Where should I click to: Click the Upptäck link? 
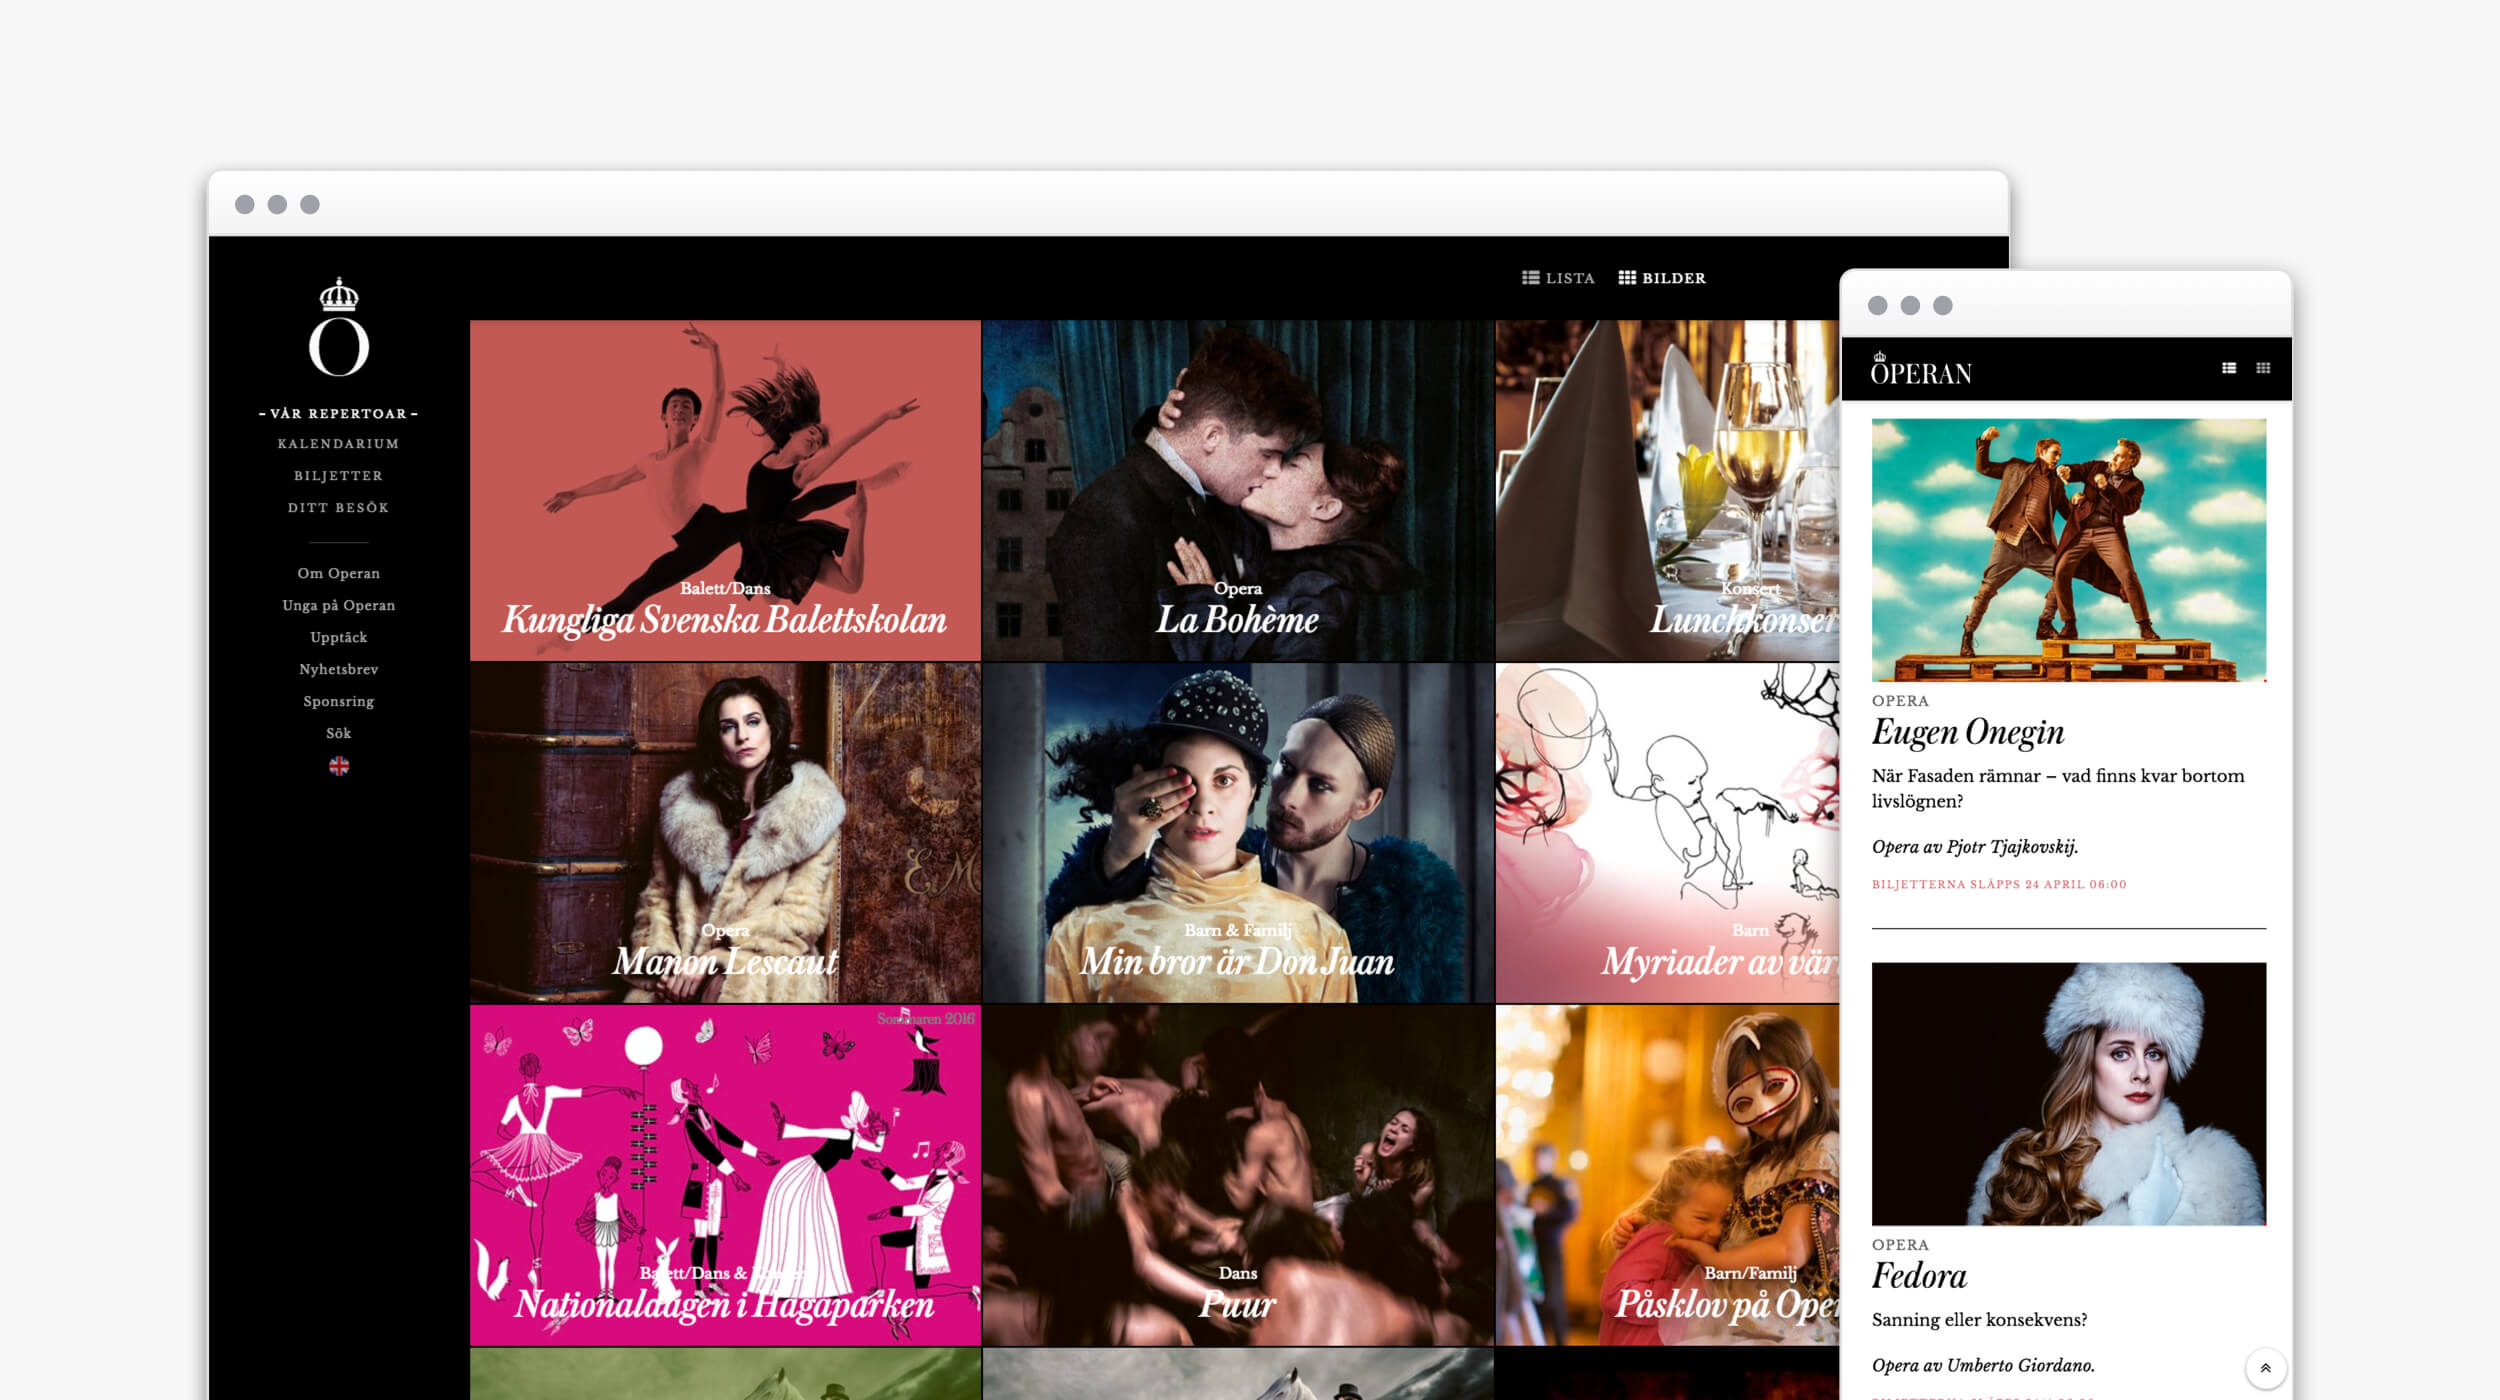click(x=338, y=637)
